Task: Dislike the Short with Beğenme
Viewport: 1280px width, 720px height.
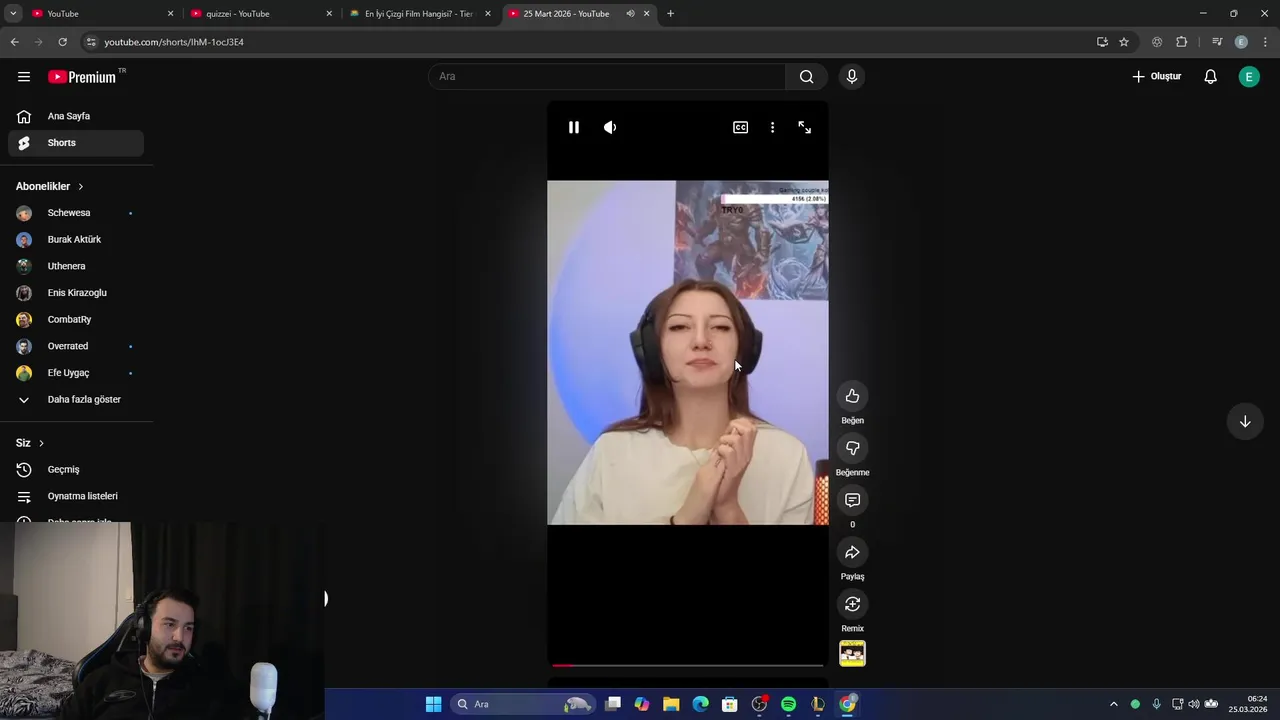Action: coord(852,448)
